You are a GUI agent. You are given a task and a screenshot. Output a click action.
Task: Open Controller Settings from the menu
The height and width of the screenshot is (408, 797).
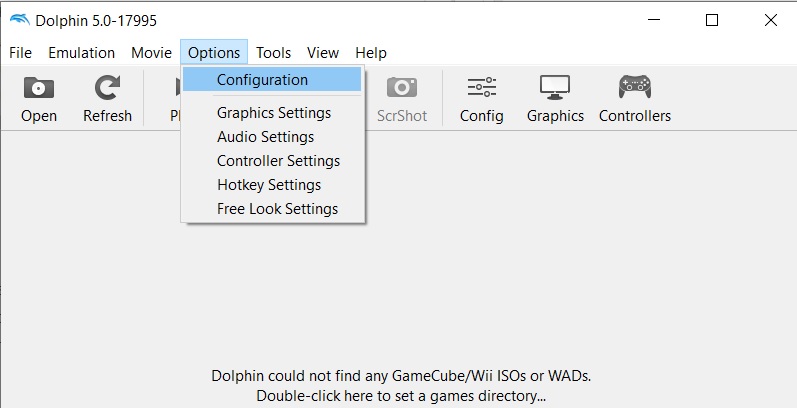pos(278,161)
